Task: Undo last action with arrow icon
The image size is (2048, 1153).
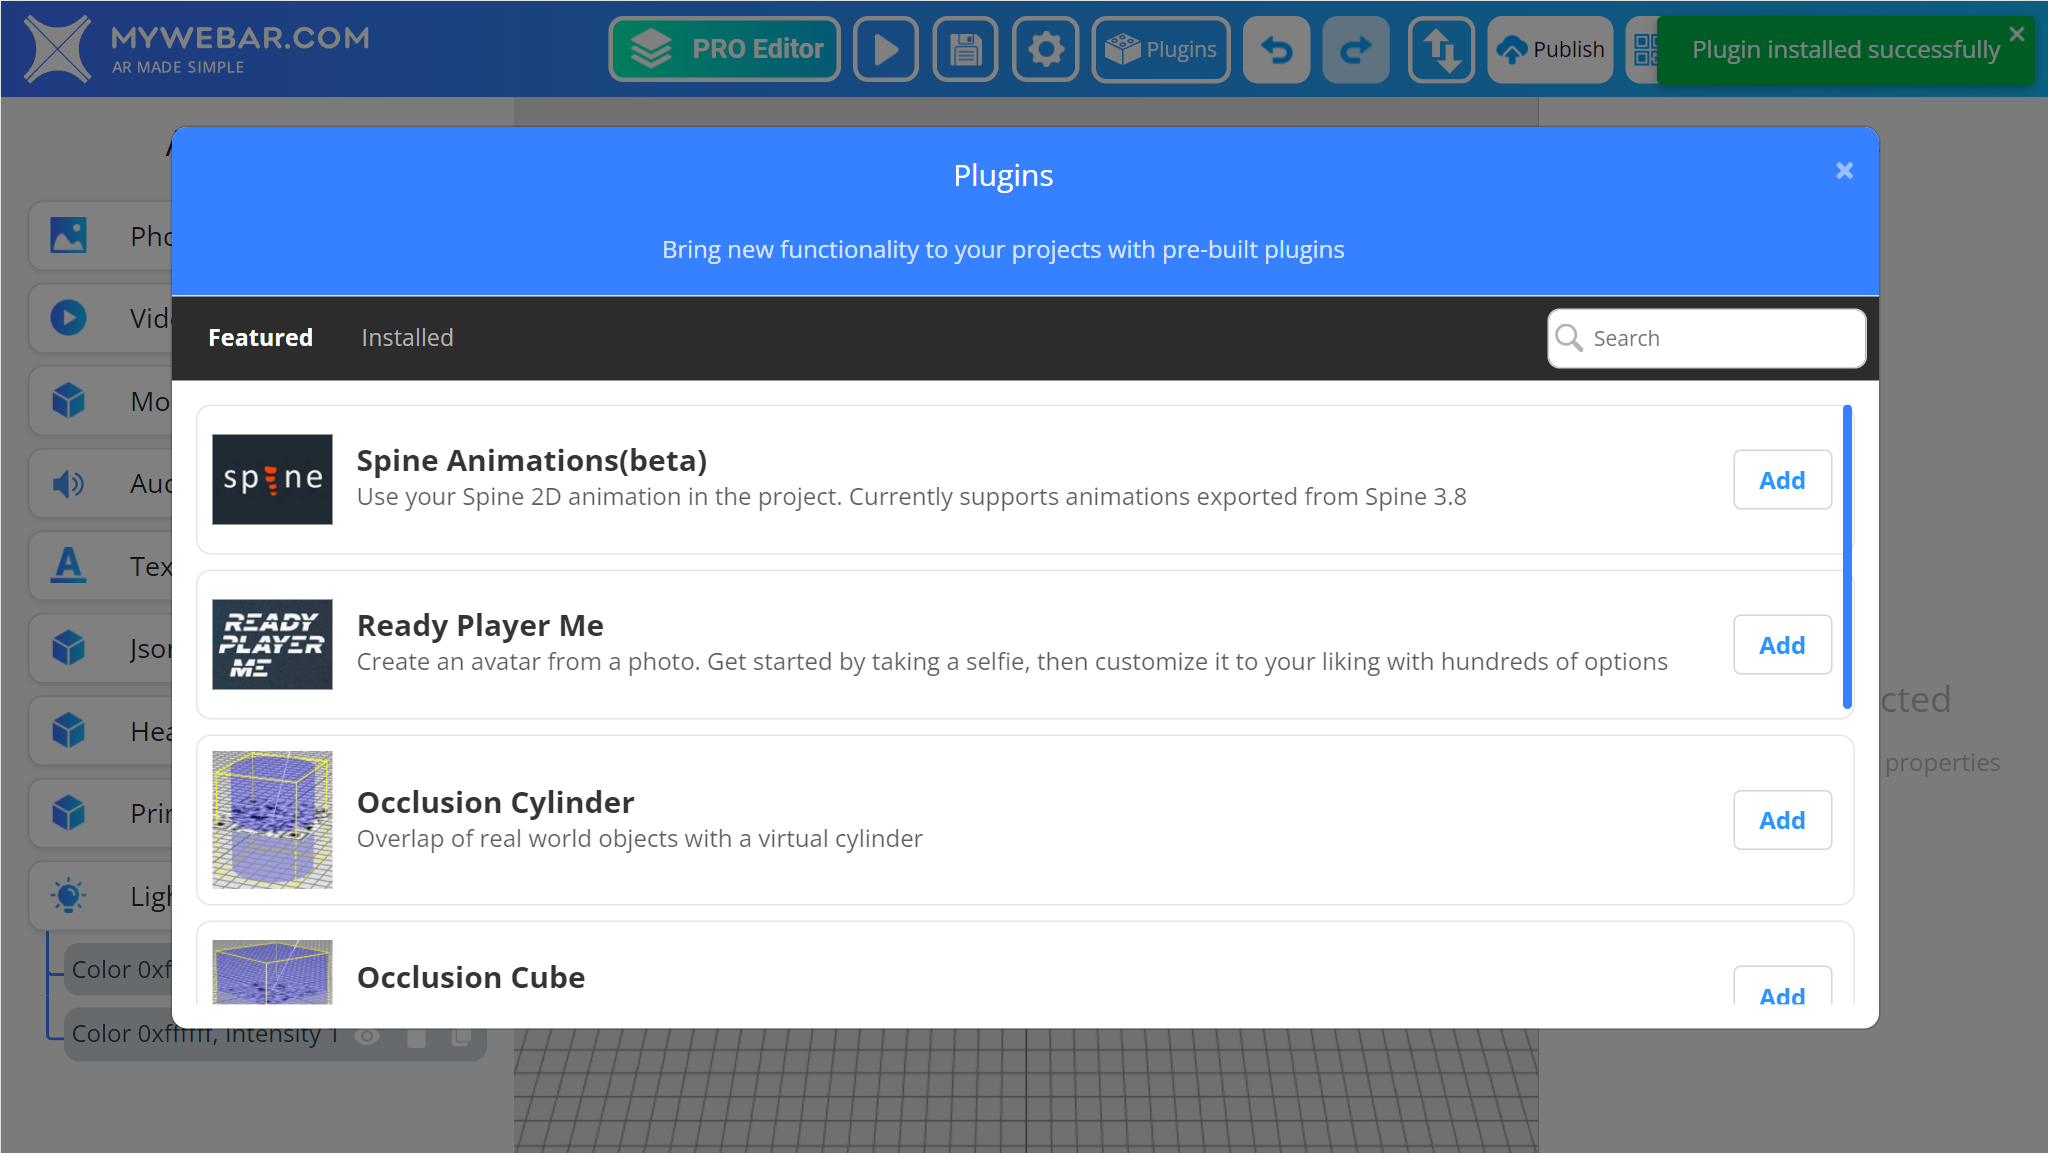Action: coord(1276,49)
